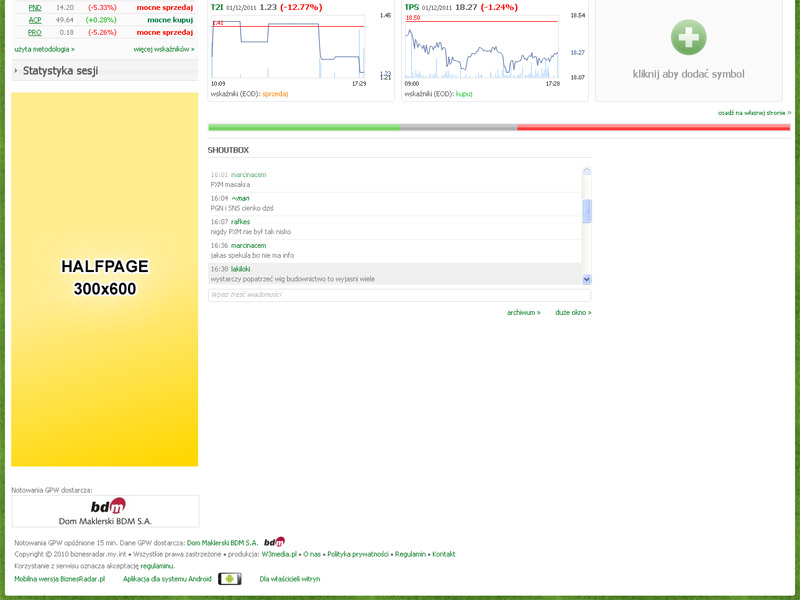
Task: Open the PRO stock ticker link
Action: pos(35,32)
